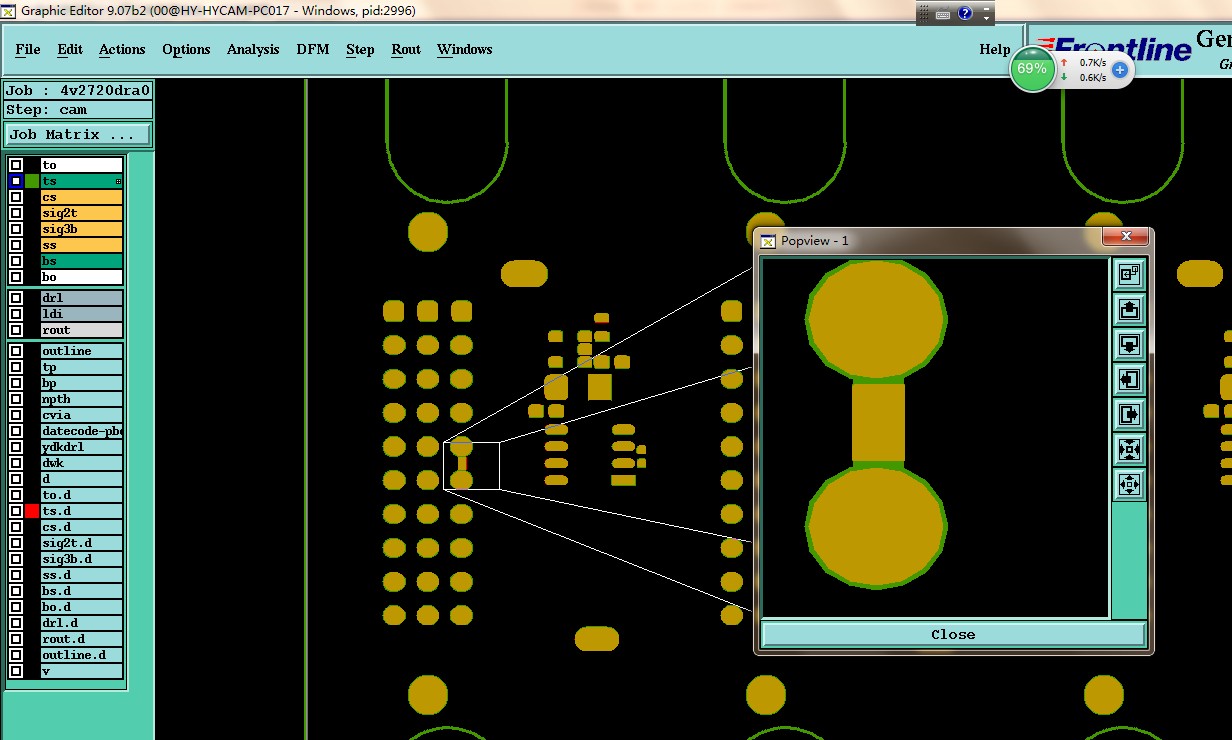
Task: Click the blue question mark help icon
Action: [x=965, y=13]
